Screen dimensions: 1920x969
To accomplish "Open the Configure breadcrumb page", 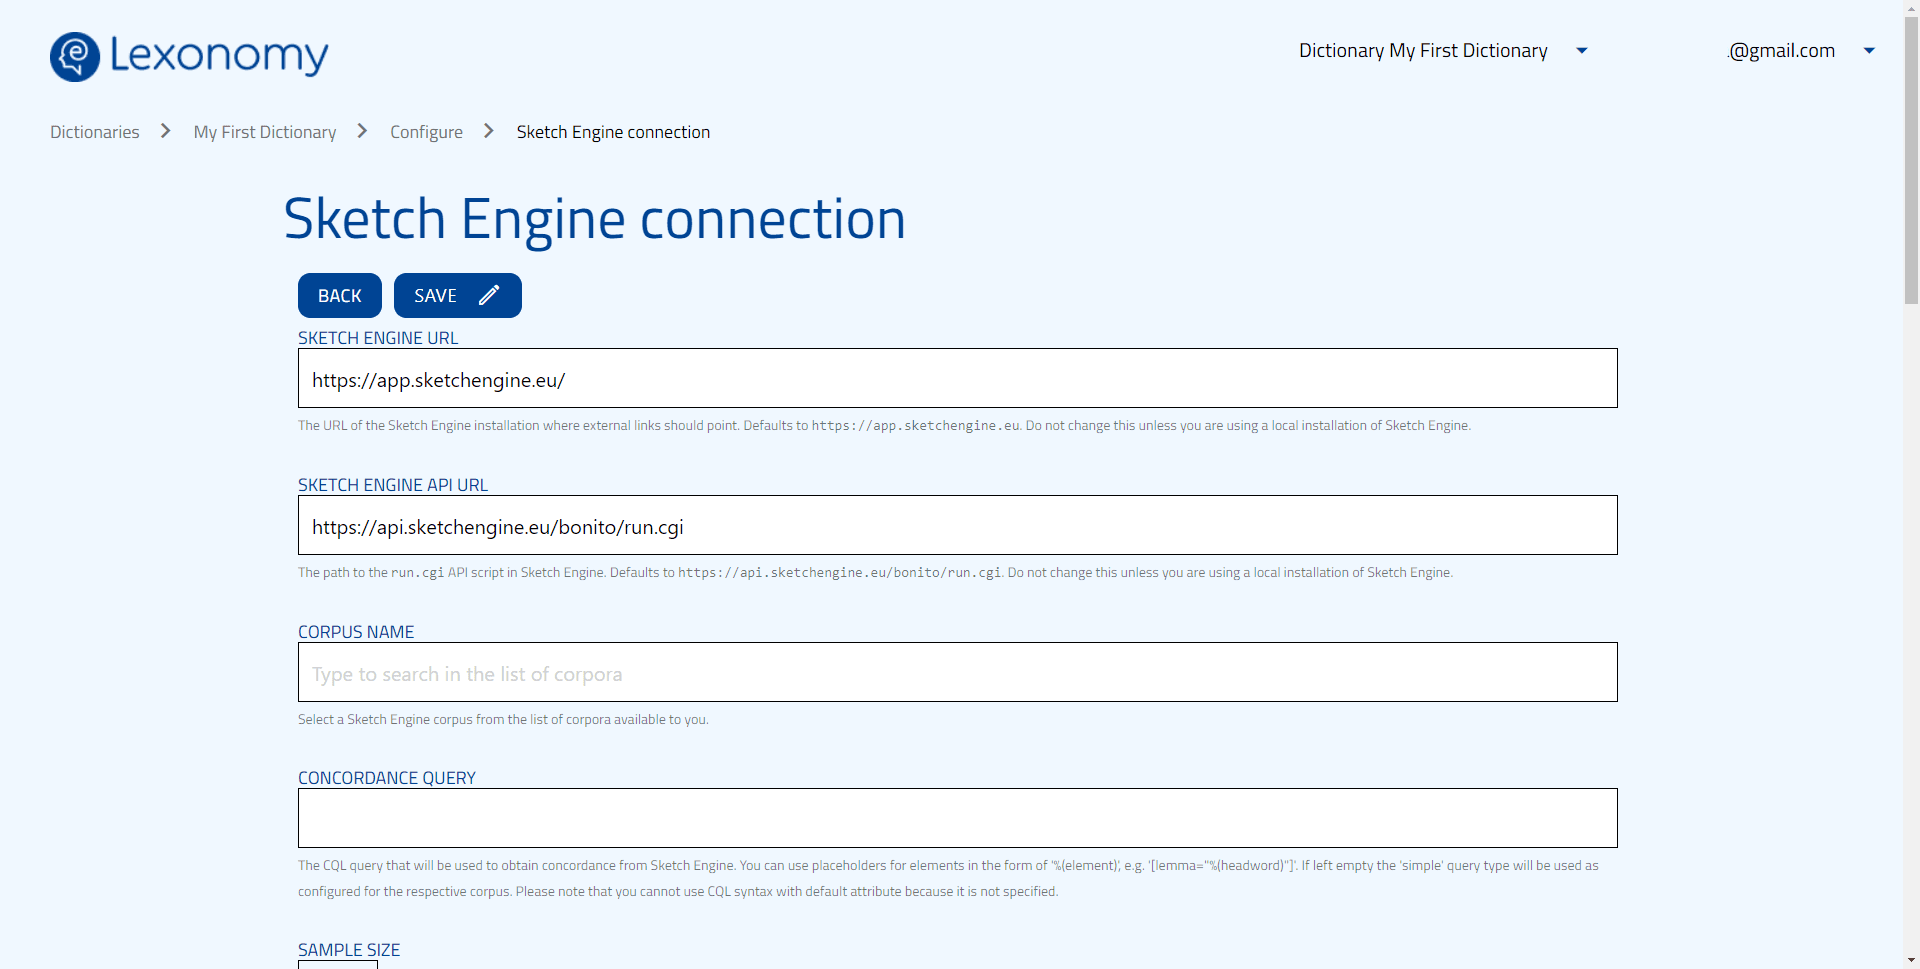I will coord(426,132).
